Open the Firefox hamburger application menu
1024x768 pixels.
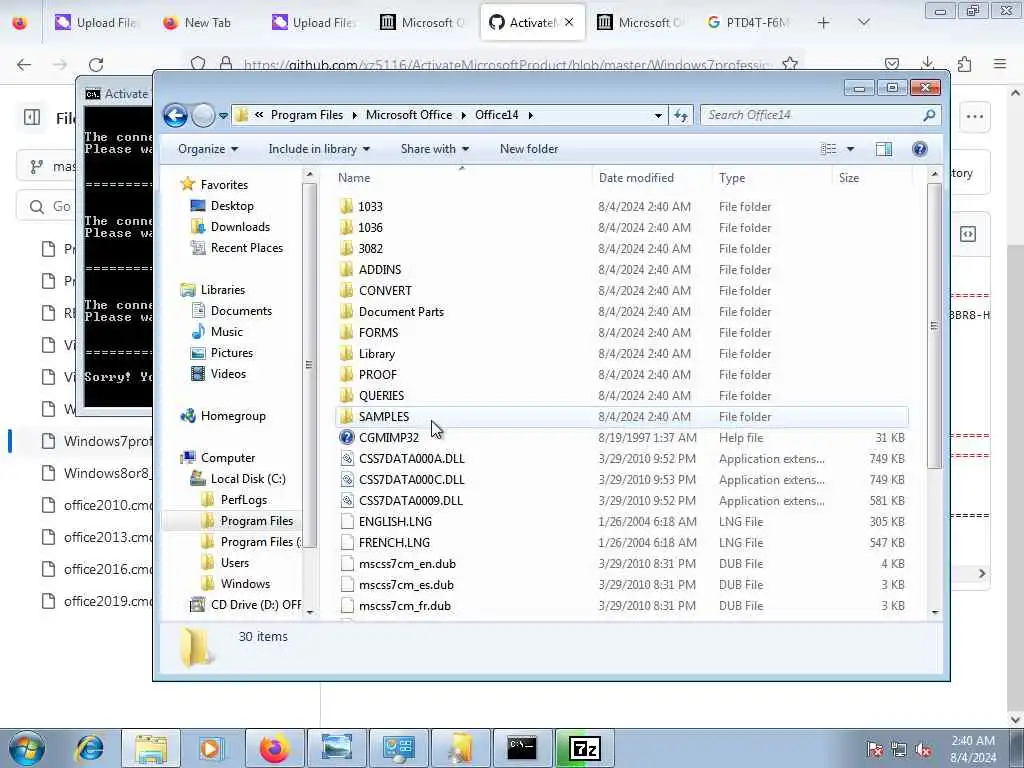point(1000,64)
